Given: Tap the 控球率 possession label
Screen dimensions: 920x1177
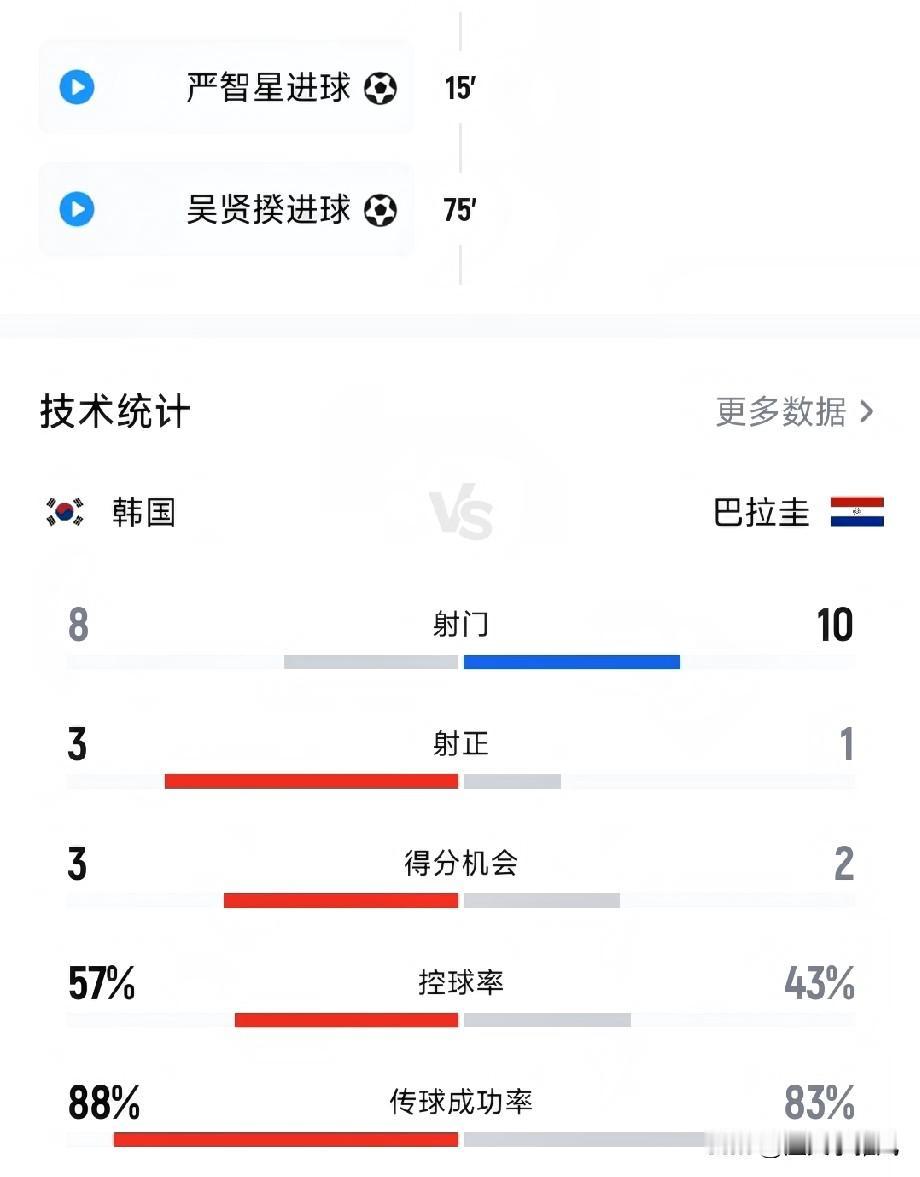Looking at the screenshot, I should coord(461,983).
